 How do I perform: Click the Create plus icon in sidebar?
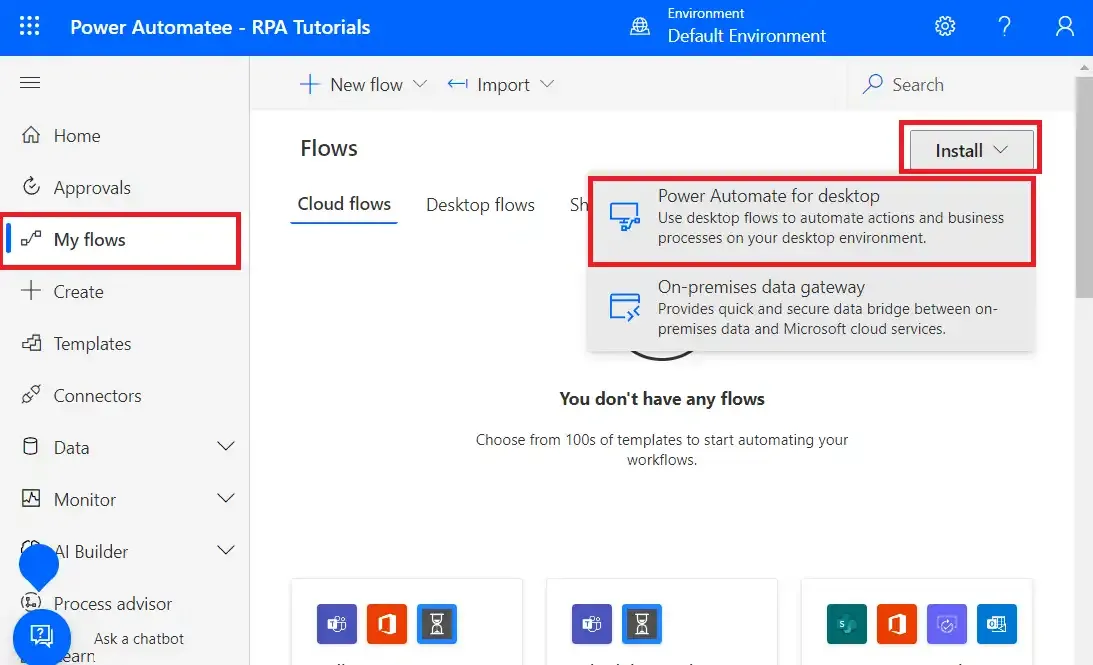[x=31, y=291]
